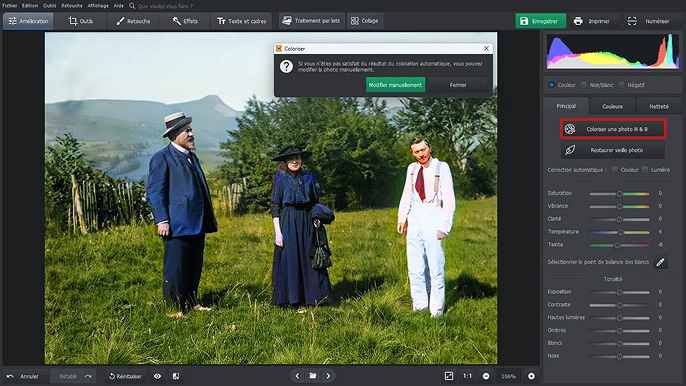This screenshot has height=386, width=686.
Task: Click the Imprimer button
Action: tap(592, 21)
